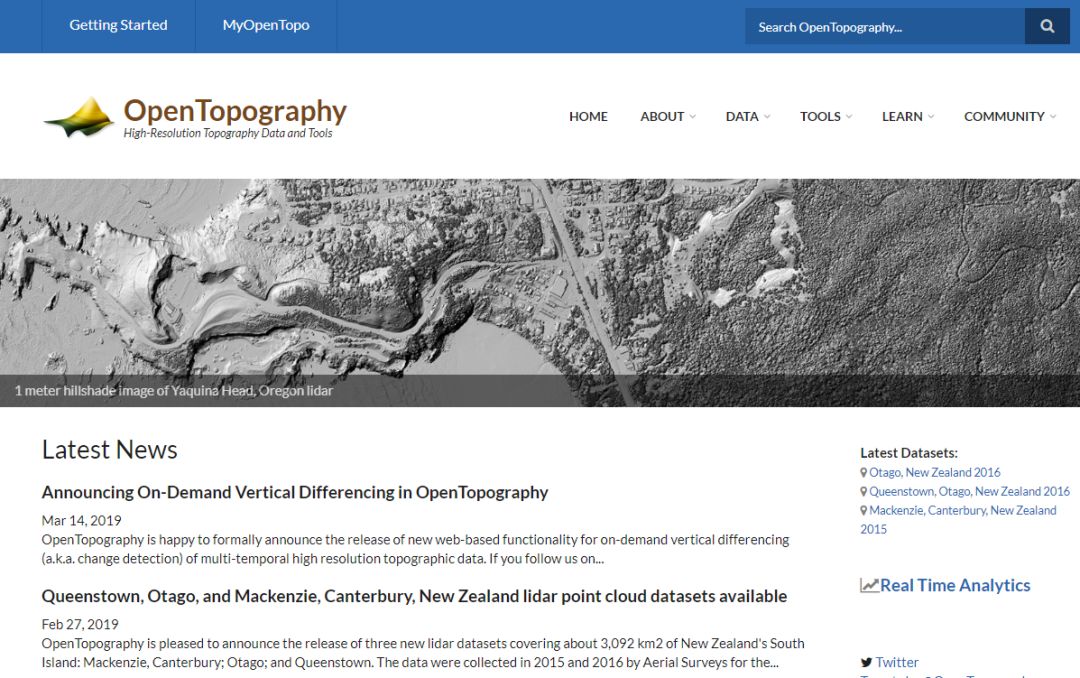
Task: Click the Latest News heading
Action: [110, 450]
